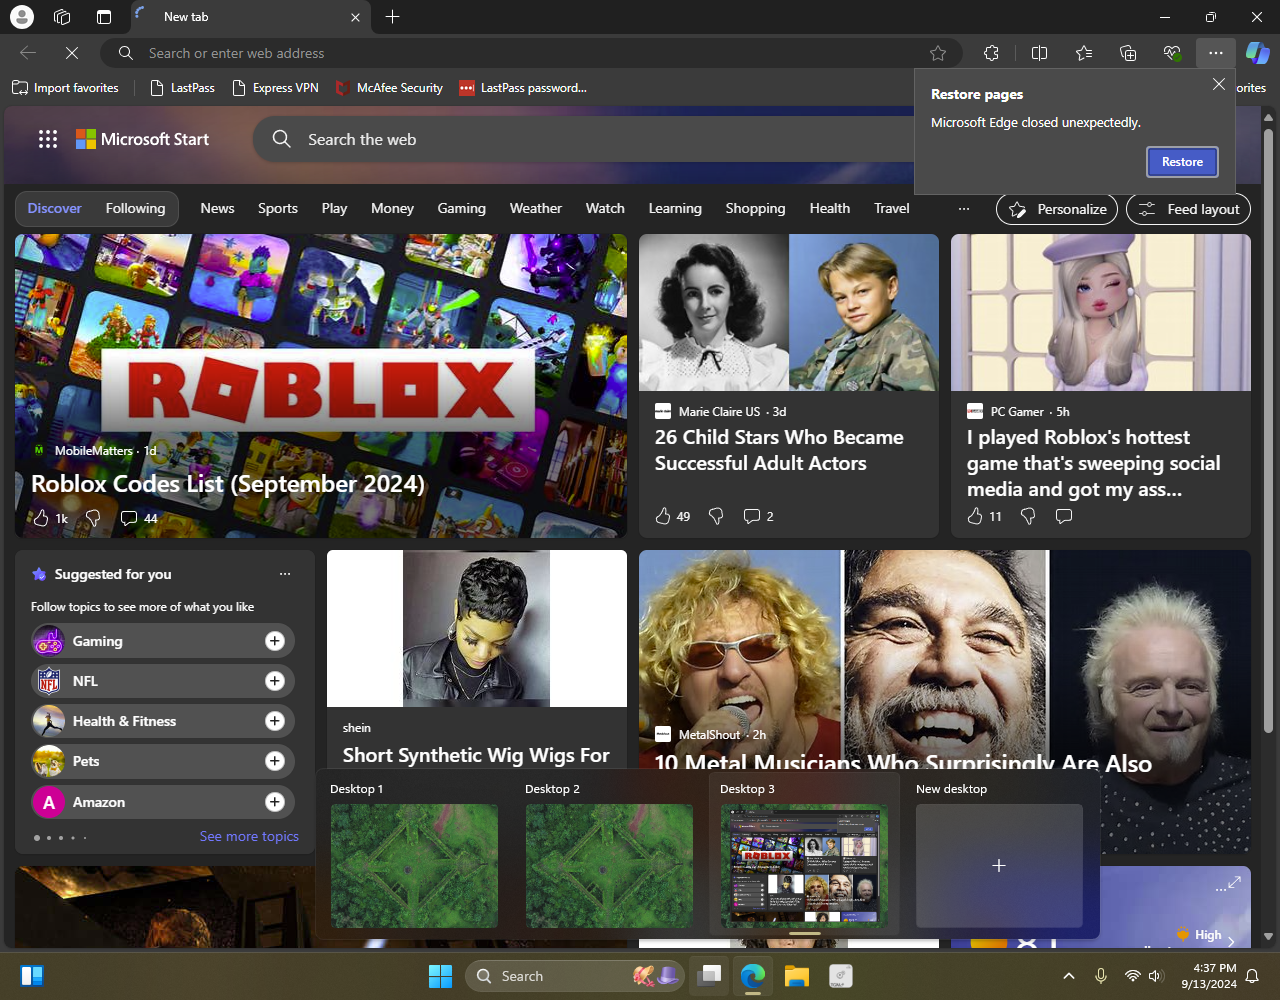Follow the NFL topic
1280x1000 pixels.
275,681
